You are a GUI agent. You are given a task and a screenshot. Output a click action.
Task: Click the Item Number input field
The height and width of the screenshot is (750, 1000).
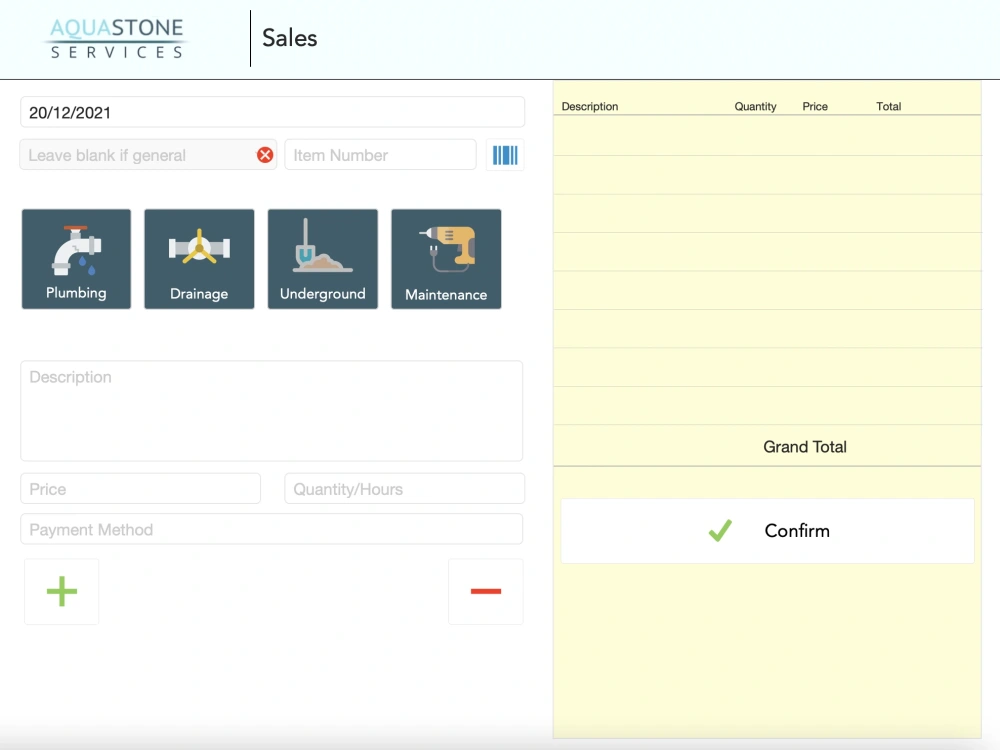coord(380,154)
